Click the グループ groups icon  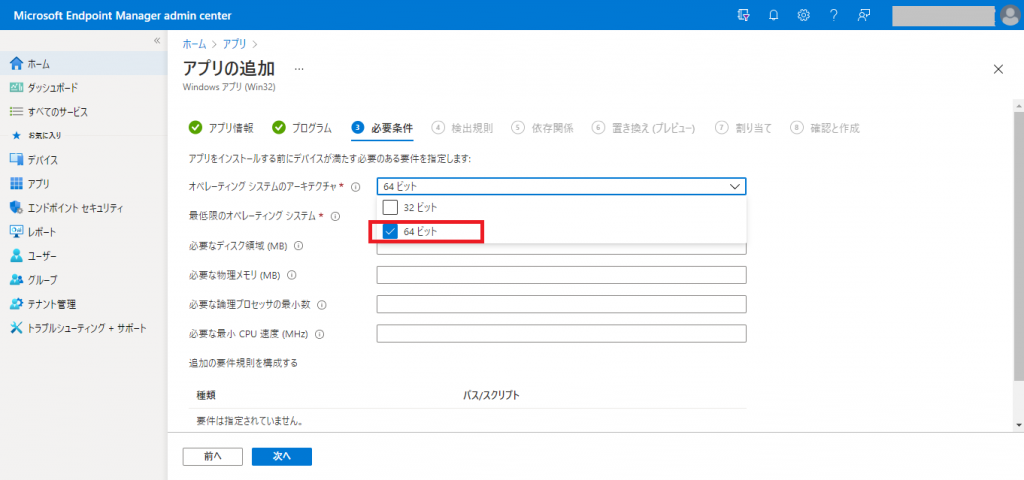coord(17,280)
